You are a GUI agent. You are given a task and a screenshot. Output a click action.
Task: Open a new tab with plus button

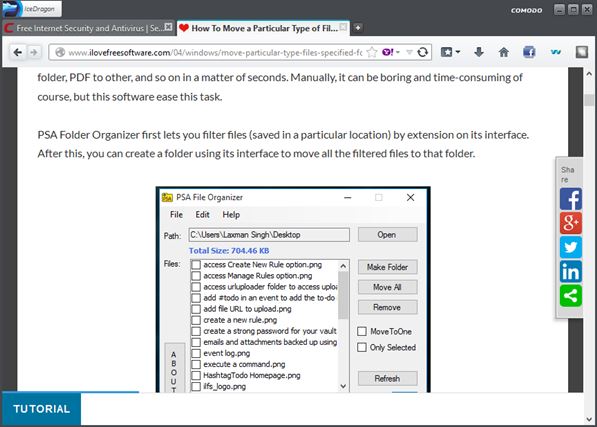[x=357, y=27]
